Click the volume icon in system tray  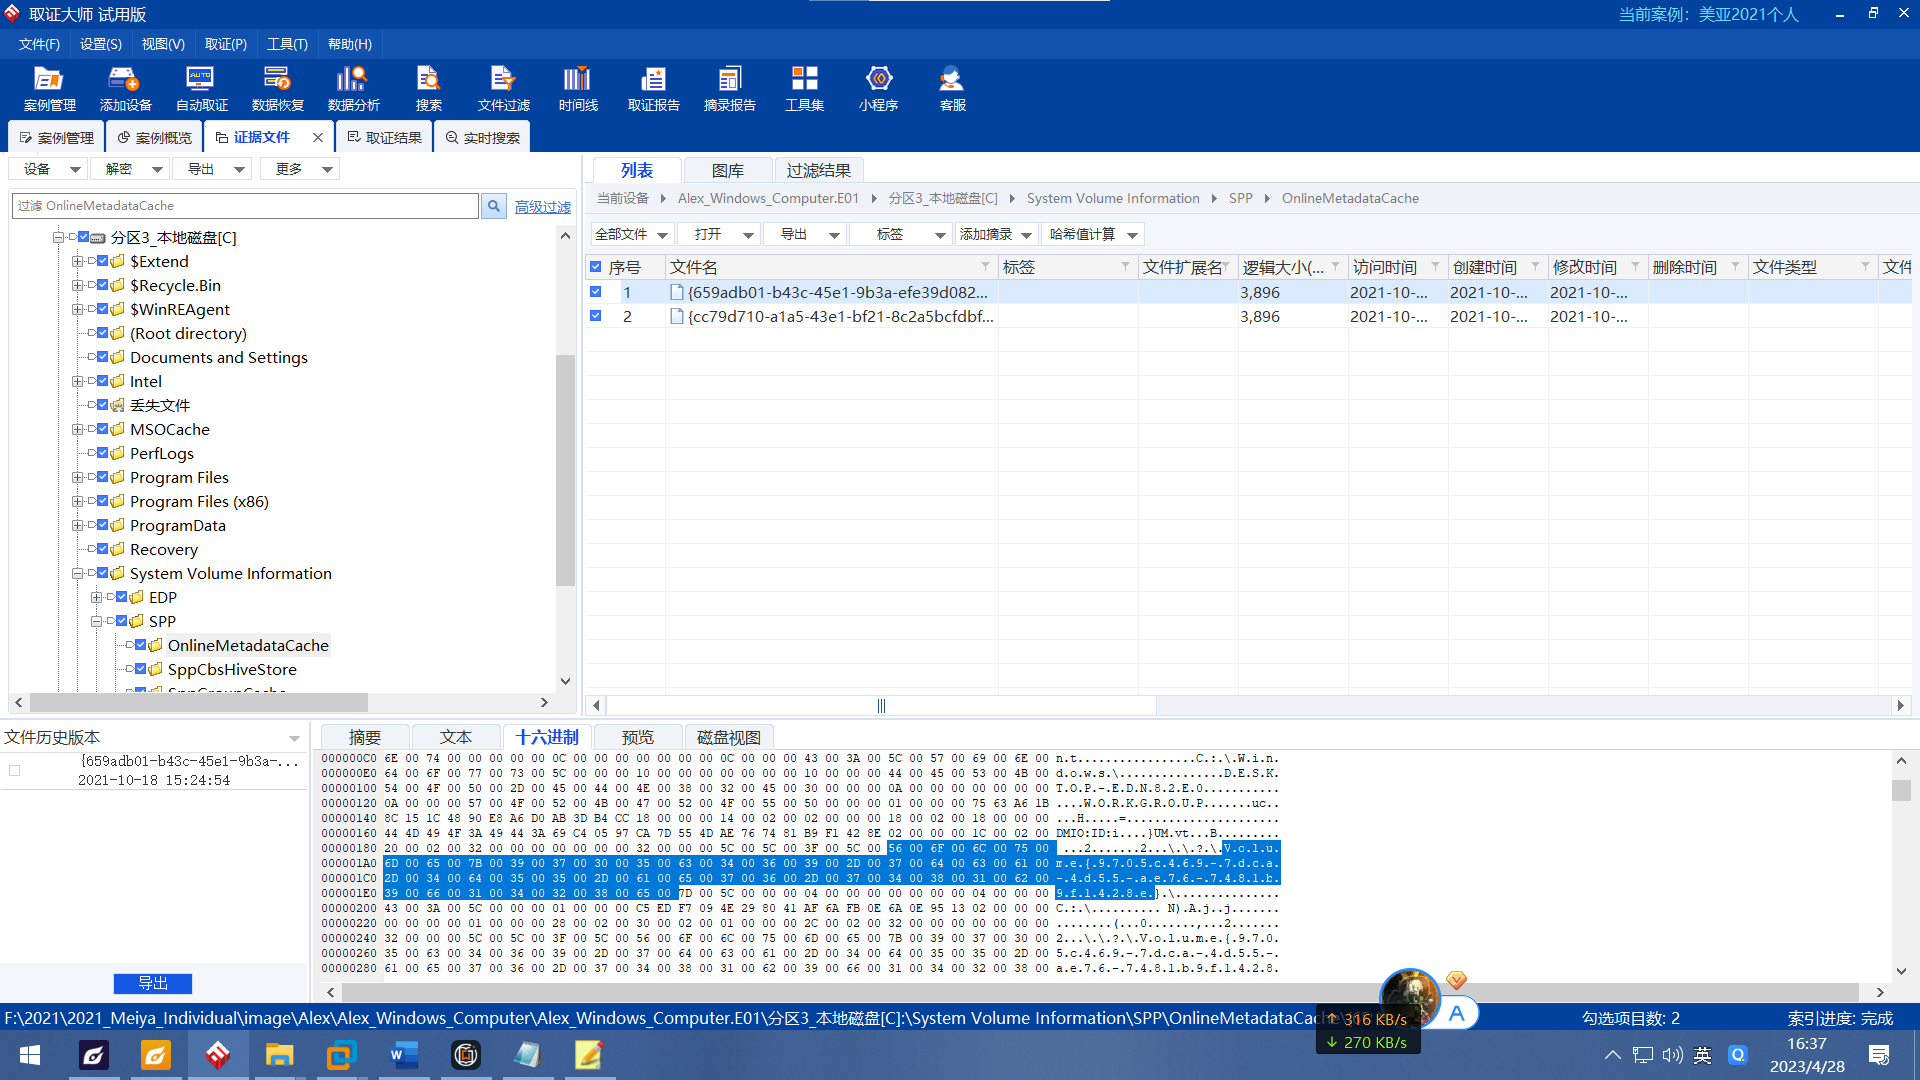click(1672, 1055)
